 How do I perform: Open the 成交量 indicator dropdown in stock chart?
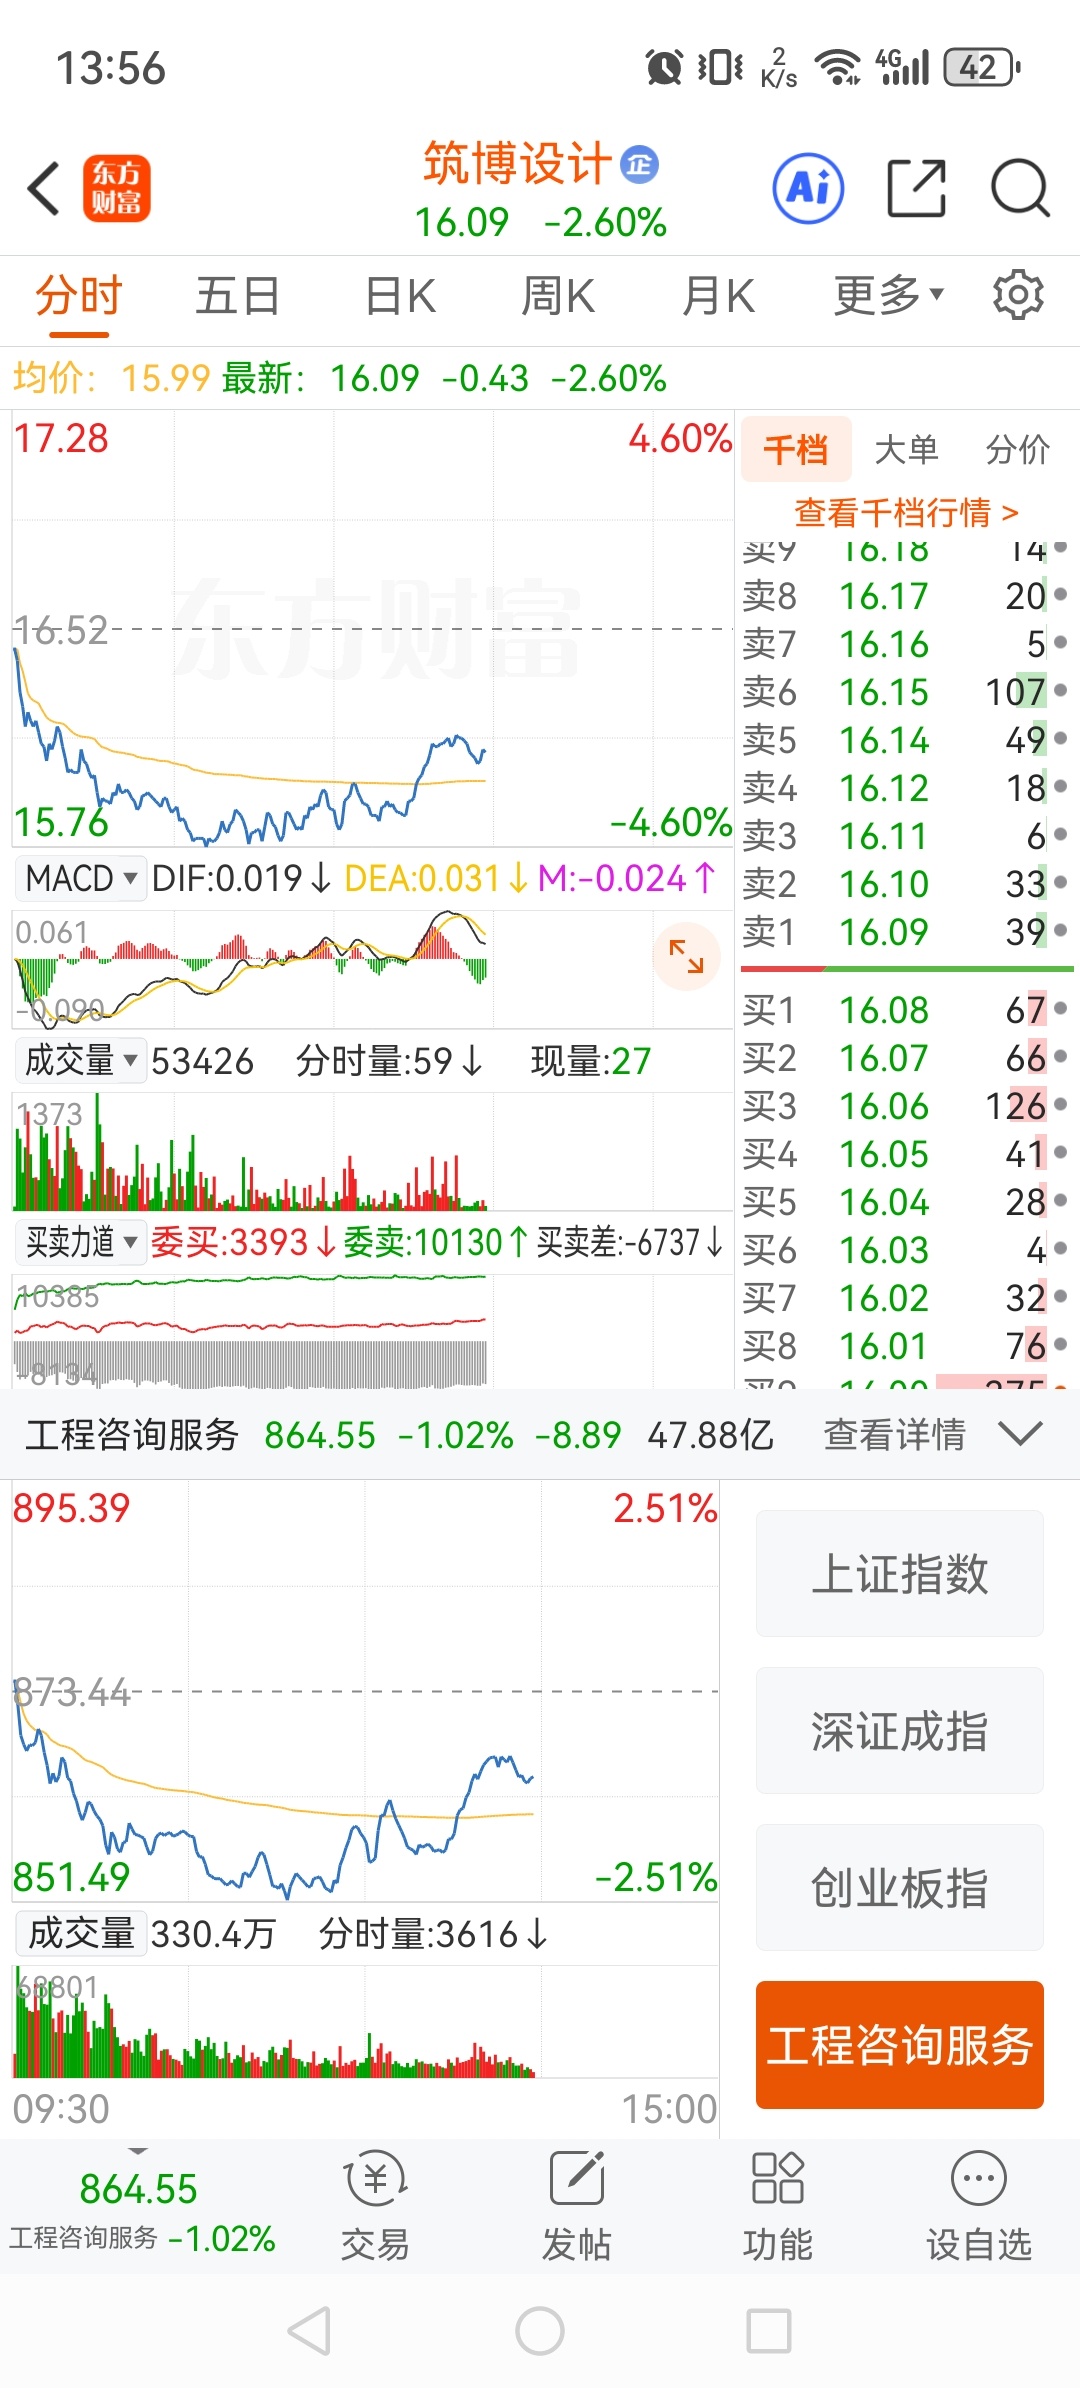click(81, 1060)
